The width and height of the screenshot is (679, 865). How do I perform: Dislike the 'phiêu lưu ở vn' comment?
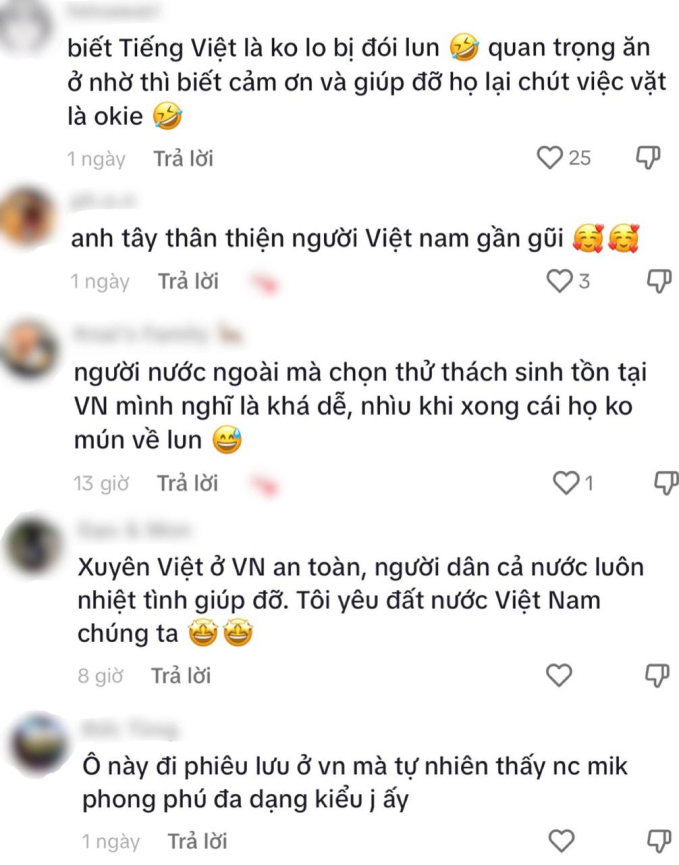point(659,841)
